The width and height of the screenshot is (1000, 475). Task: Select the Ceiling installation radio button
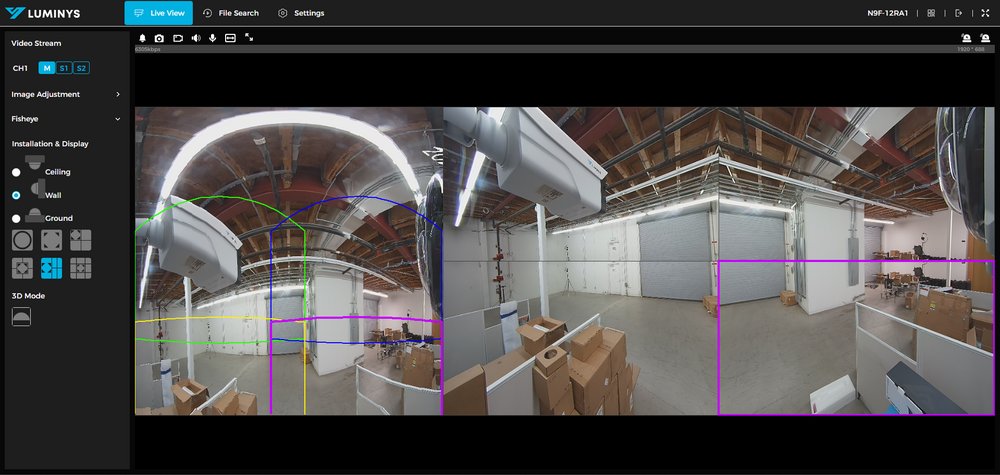click(16, 172)
